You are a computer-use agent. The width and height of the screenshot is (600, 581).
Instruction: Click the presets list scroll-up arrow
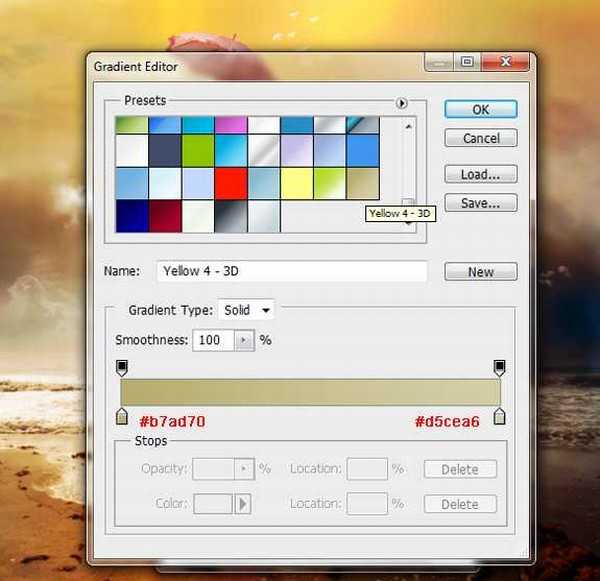coord(408,126)
